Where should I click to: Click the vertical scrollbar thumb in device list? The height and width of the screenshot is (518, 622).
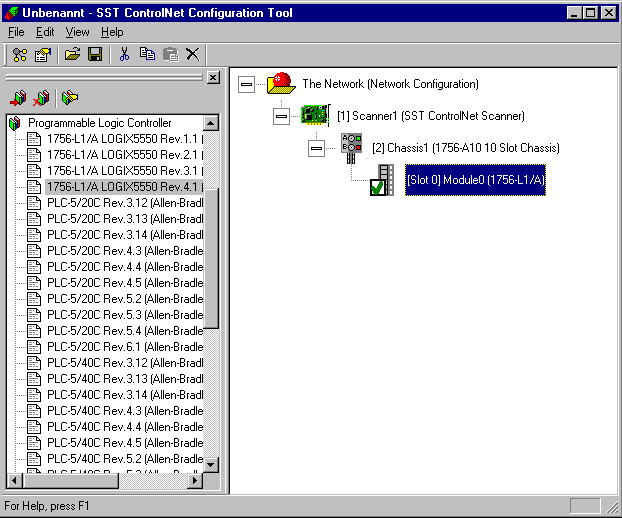[x=211, y=258]
